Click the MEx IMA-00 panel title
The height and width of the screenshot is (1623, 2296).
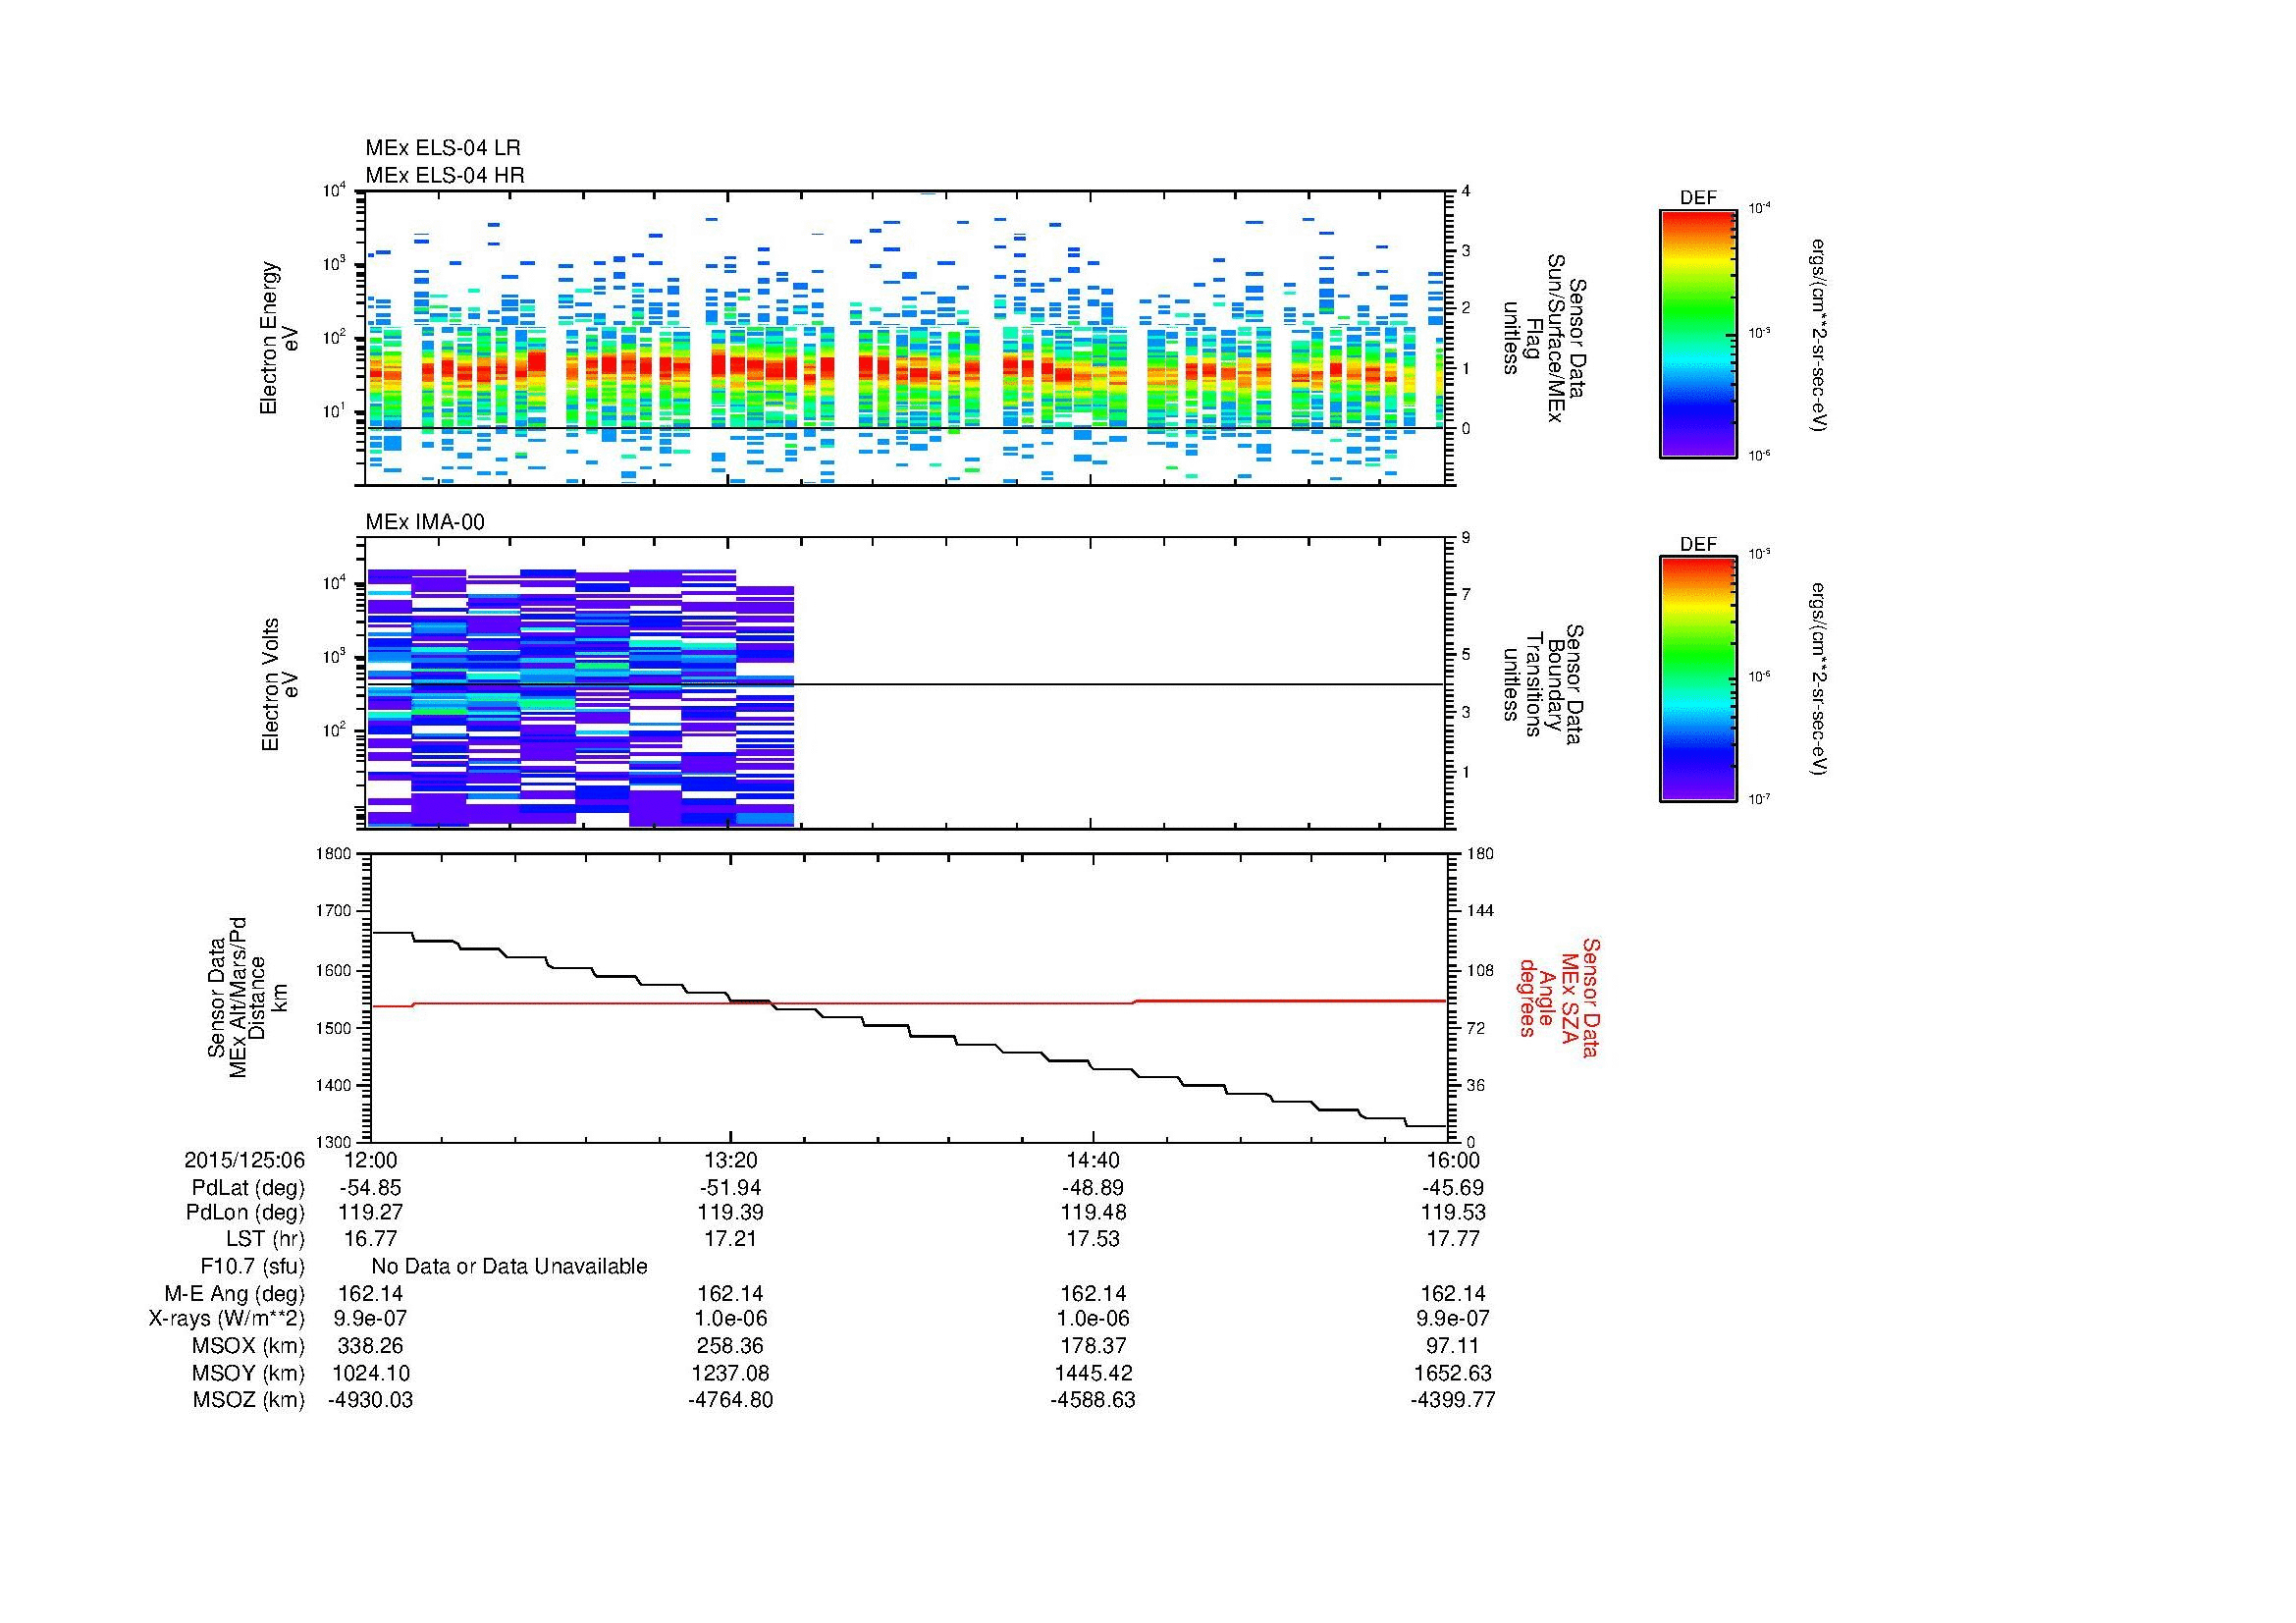pyautogui.click(x=425, y=522)
